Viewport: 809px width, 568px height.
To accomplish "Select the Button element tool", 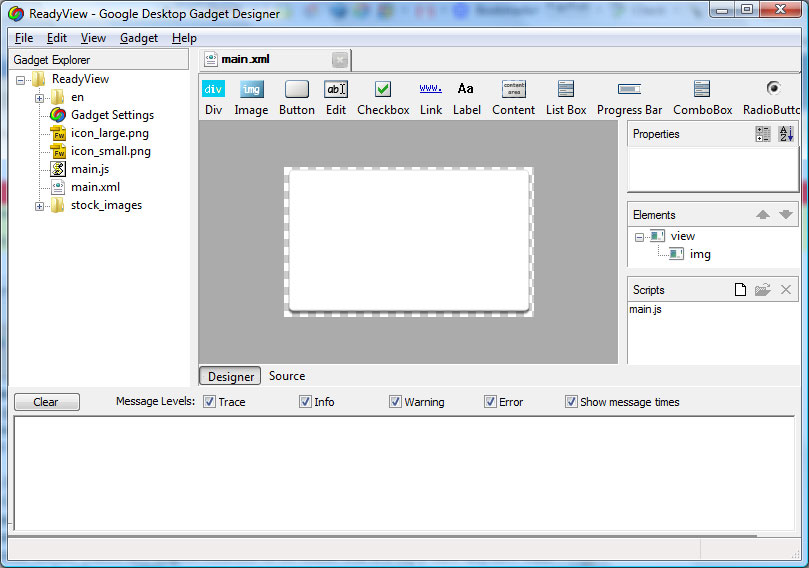I will tap(297, 98).
